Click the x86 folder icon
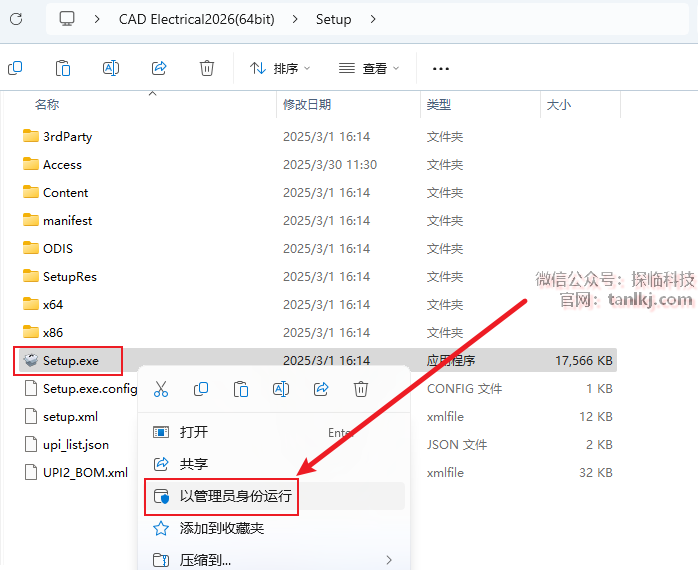Screen dimensions: 698x570 [x=31, y=332]
